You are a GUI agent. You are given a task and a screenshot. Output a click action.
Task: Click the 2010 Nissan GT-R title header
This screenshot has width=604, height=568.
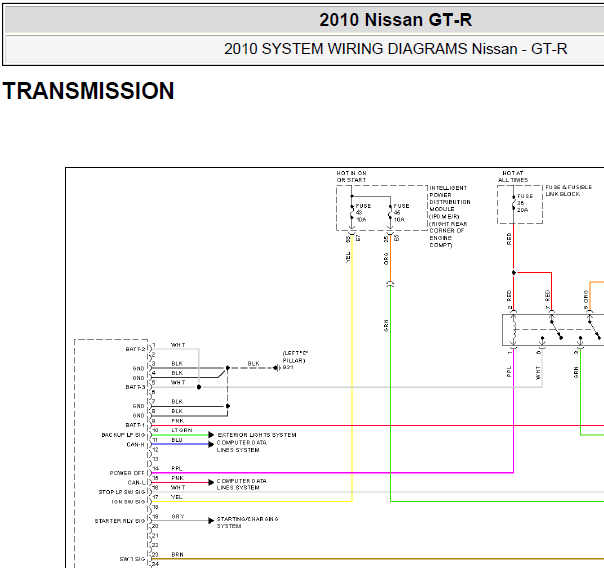coord(395,19)
